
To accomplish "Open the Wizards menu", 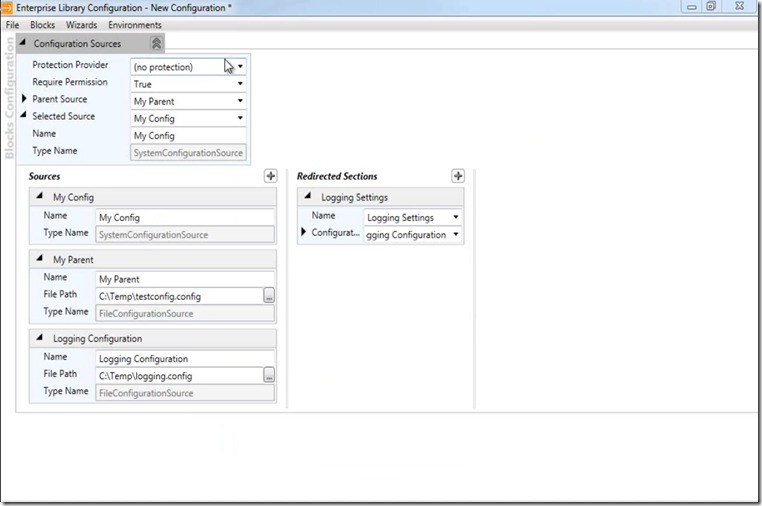I will pos(82,25).
